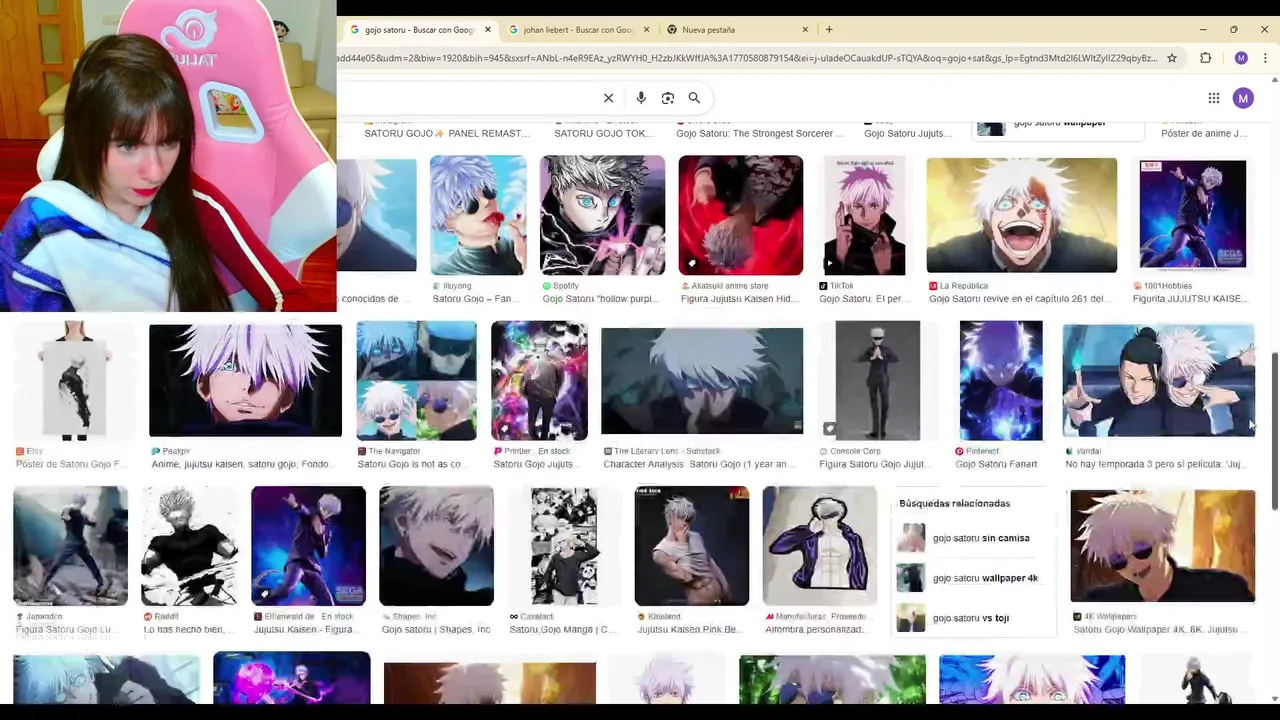Open the TikTok Gojo Satoru image
The width and height of the screenshot is (1280, 720).
[x=864, y=215]
